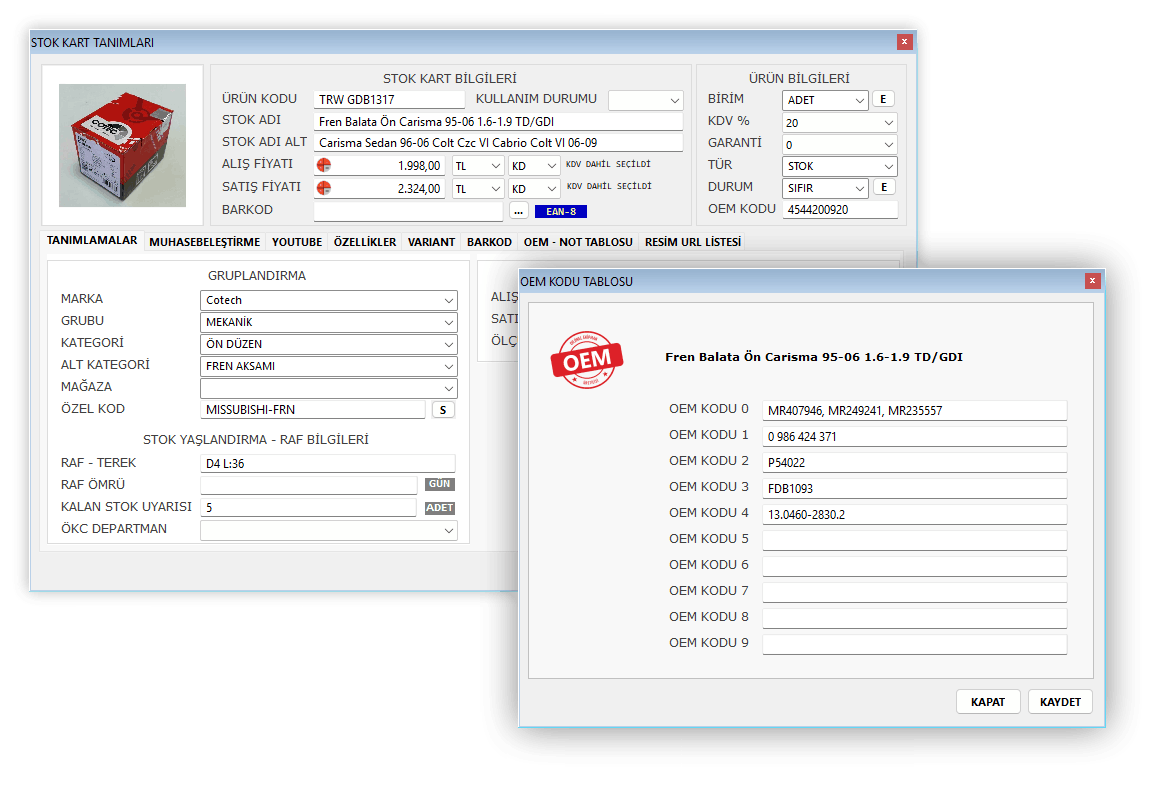The height and width of the screenshot is (797, 1175).
Task: Switch to the YOUTUBE tab
Action: [297, 242]
